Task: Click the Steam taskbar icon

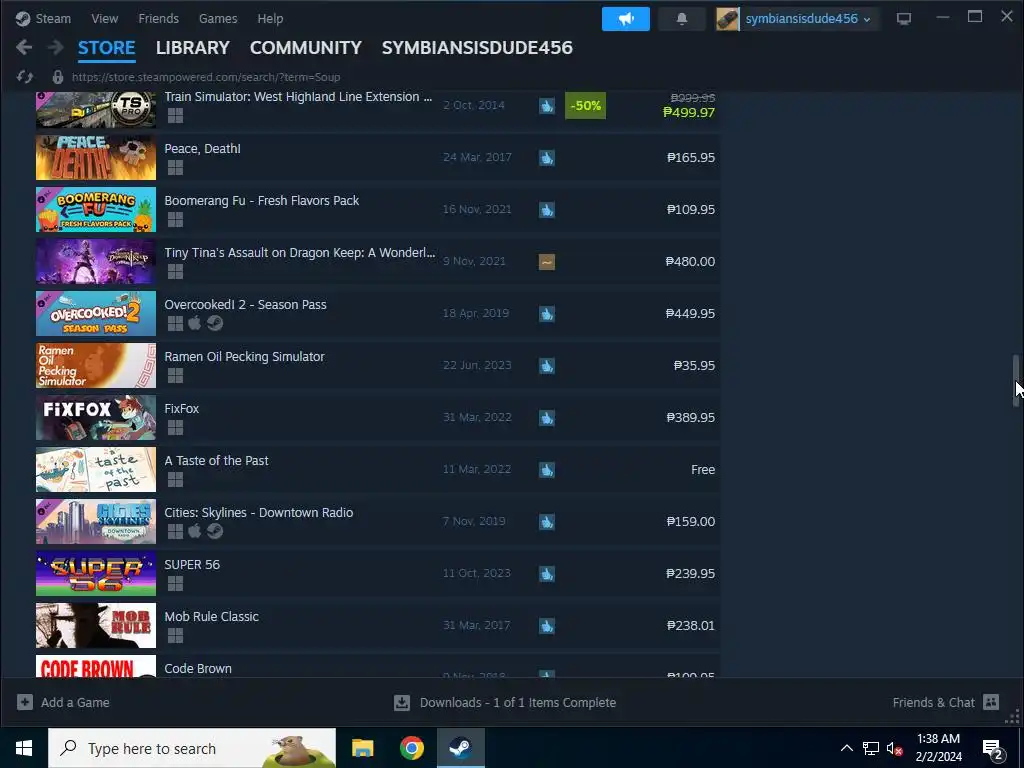Action: 461,748
